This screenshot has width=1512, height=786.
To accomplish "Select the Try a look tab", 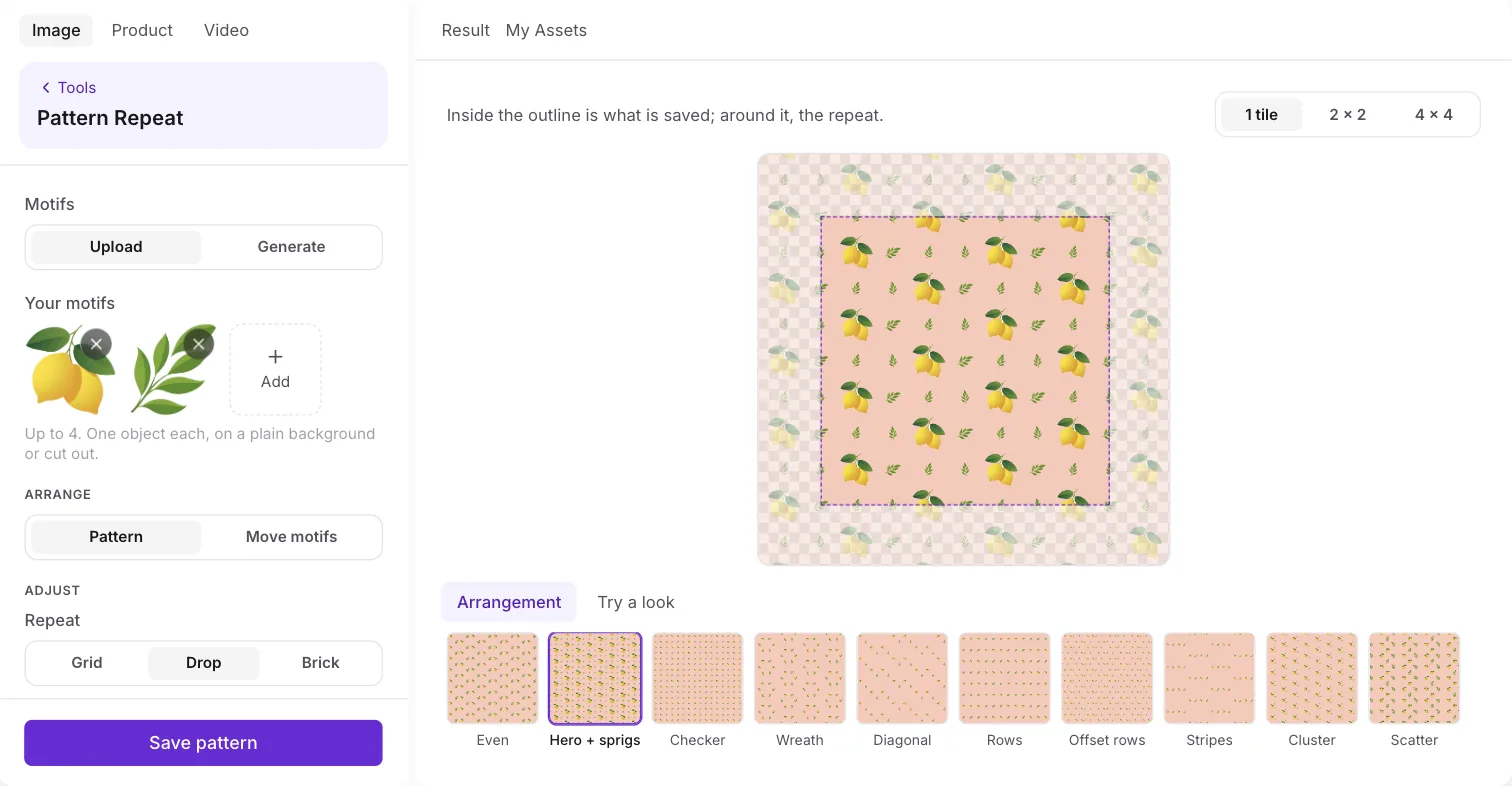I will point(636,602).
